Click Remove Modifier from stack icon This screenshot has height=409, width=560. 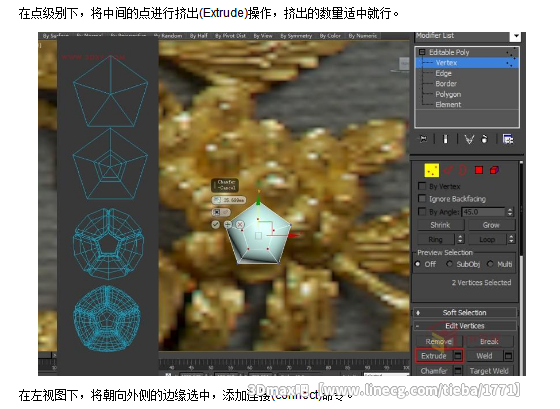485,139
